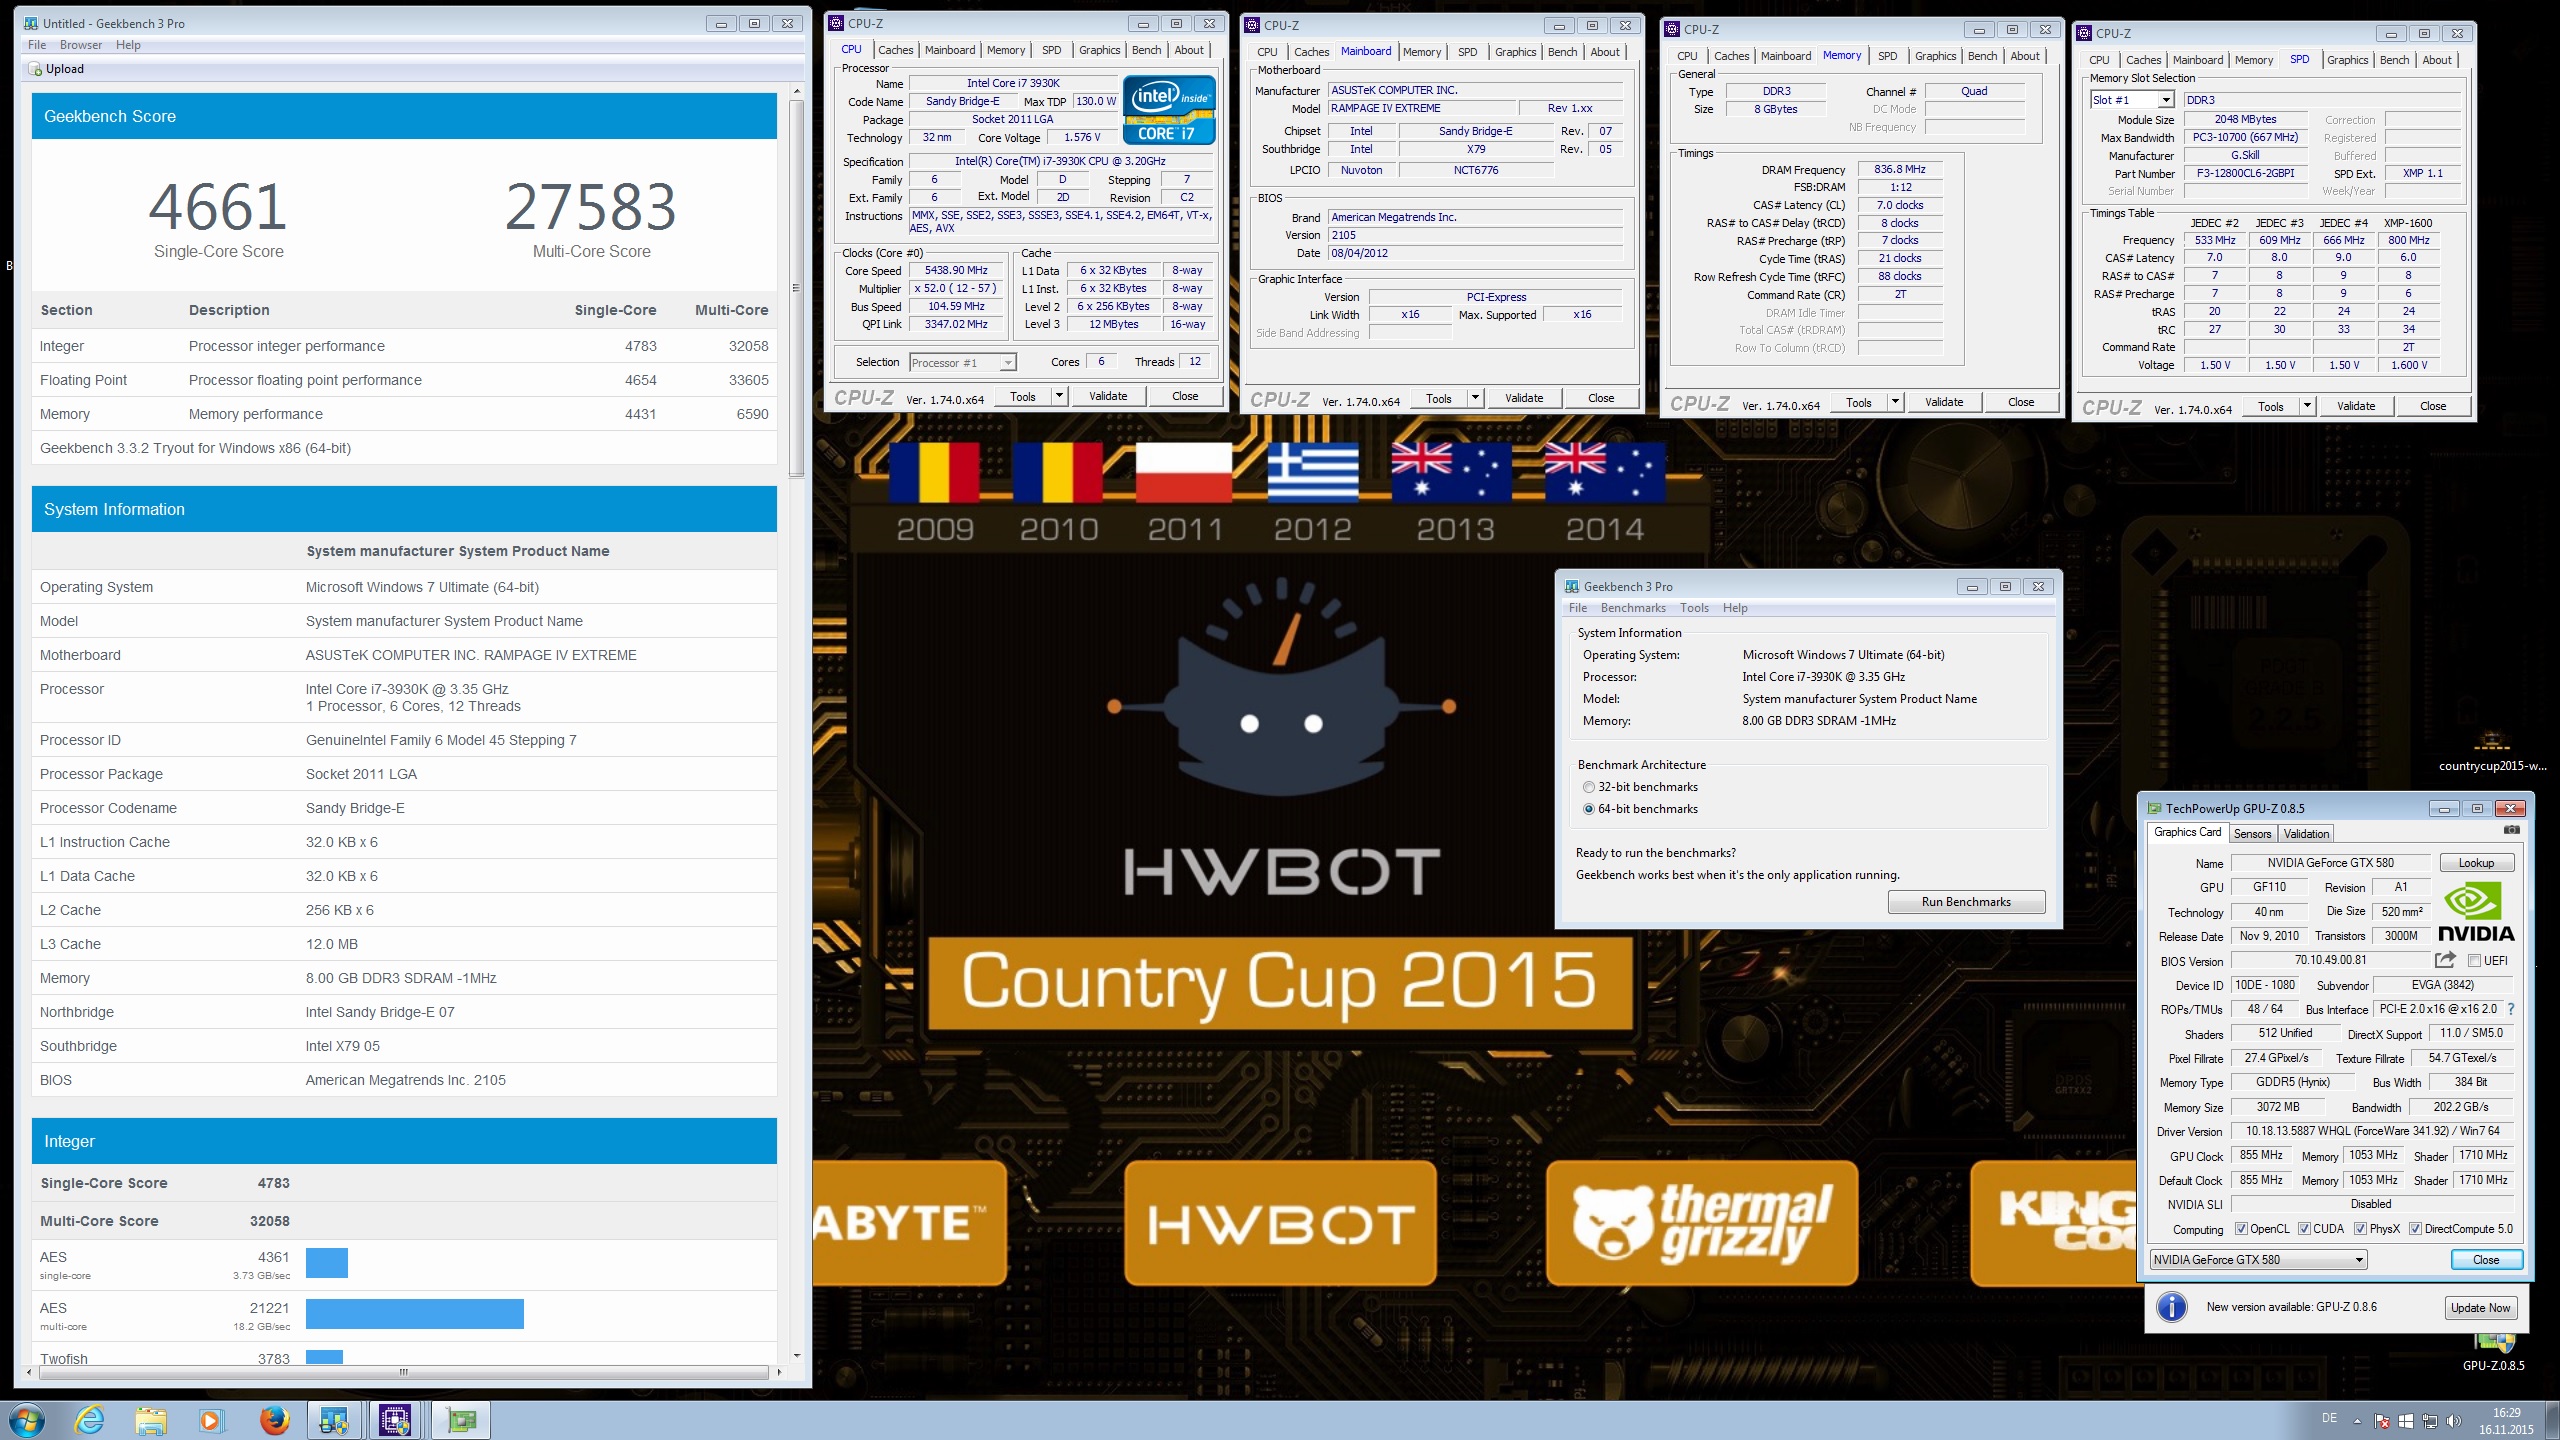Toggle the DirectCompute 5.0 checkbox
2560x1440 pixels.
tap(2415, 1229)
